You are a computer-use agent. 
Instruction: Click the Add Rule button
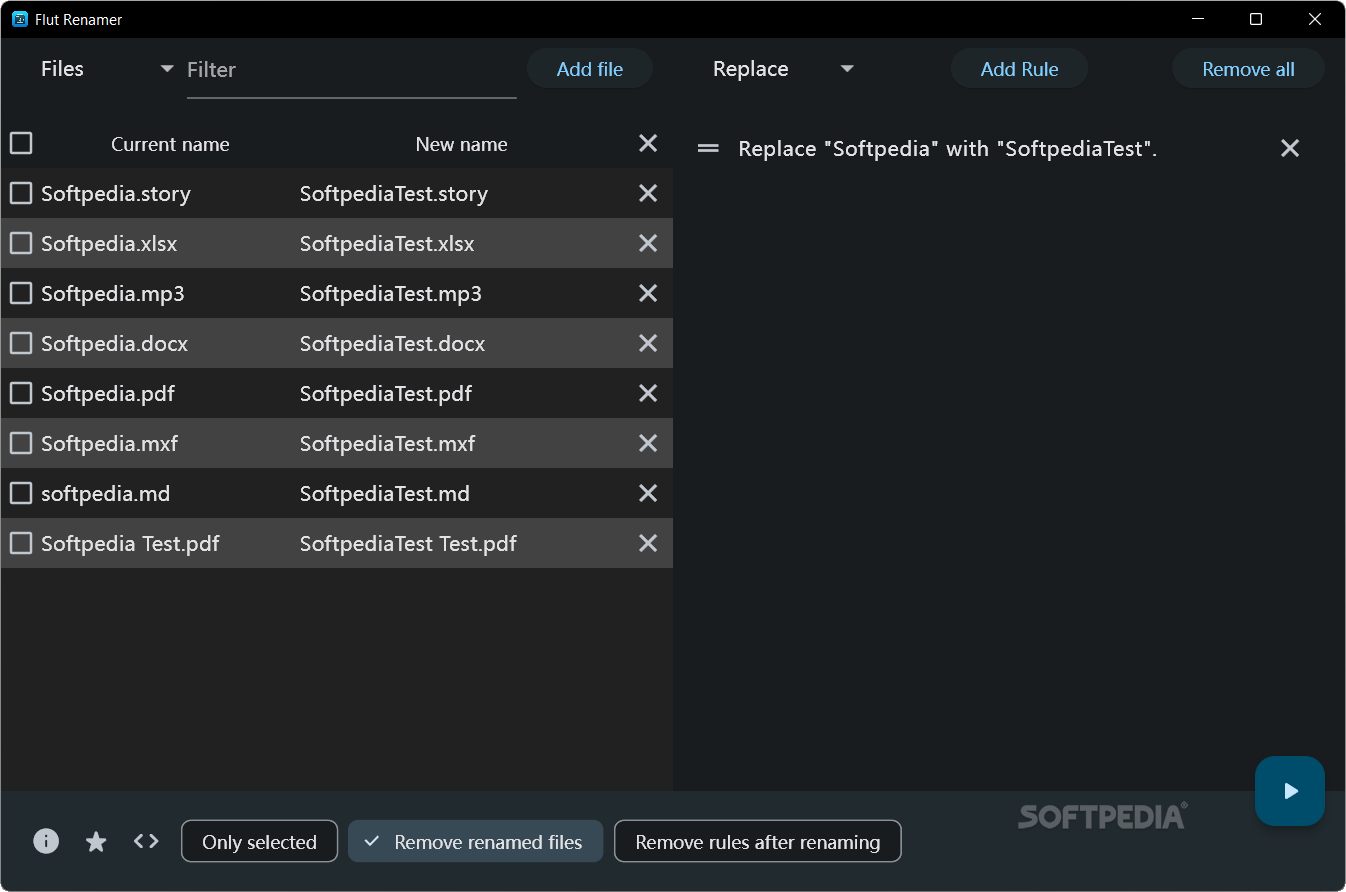tap(1019, 69)
